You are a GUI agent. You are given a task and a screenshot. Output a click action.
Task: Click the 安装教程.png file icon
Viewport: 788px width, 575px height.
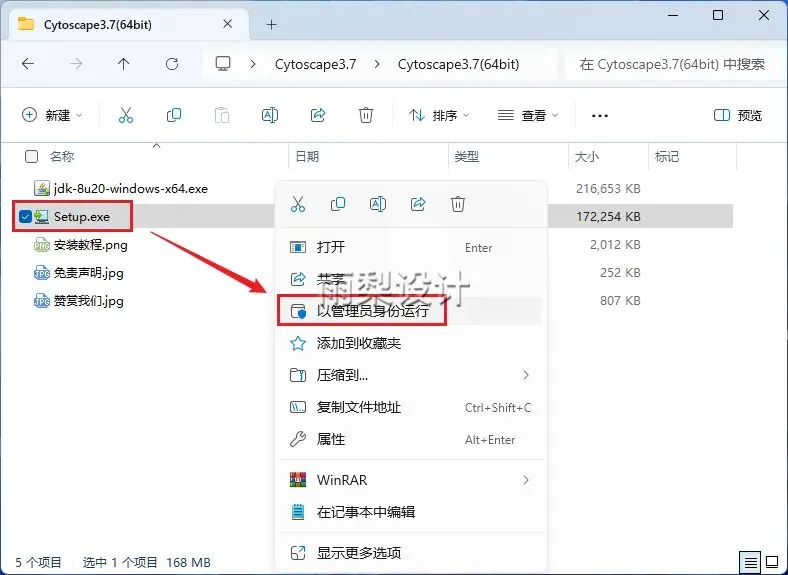42,245
